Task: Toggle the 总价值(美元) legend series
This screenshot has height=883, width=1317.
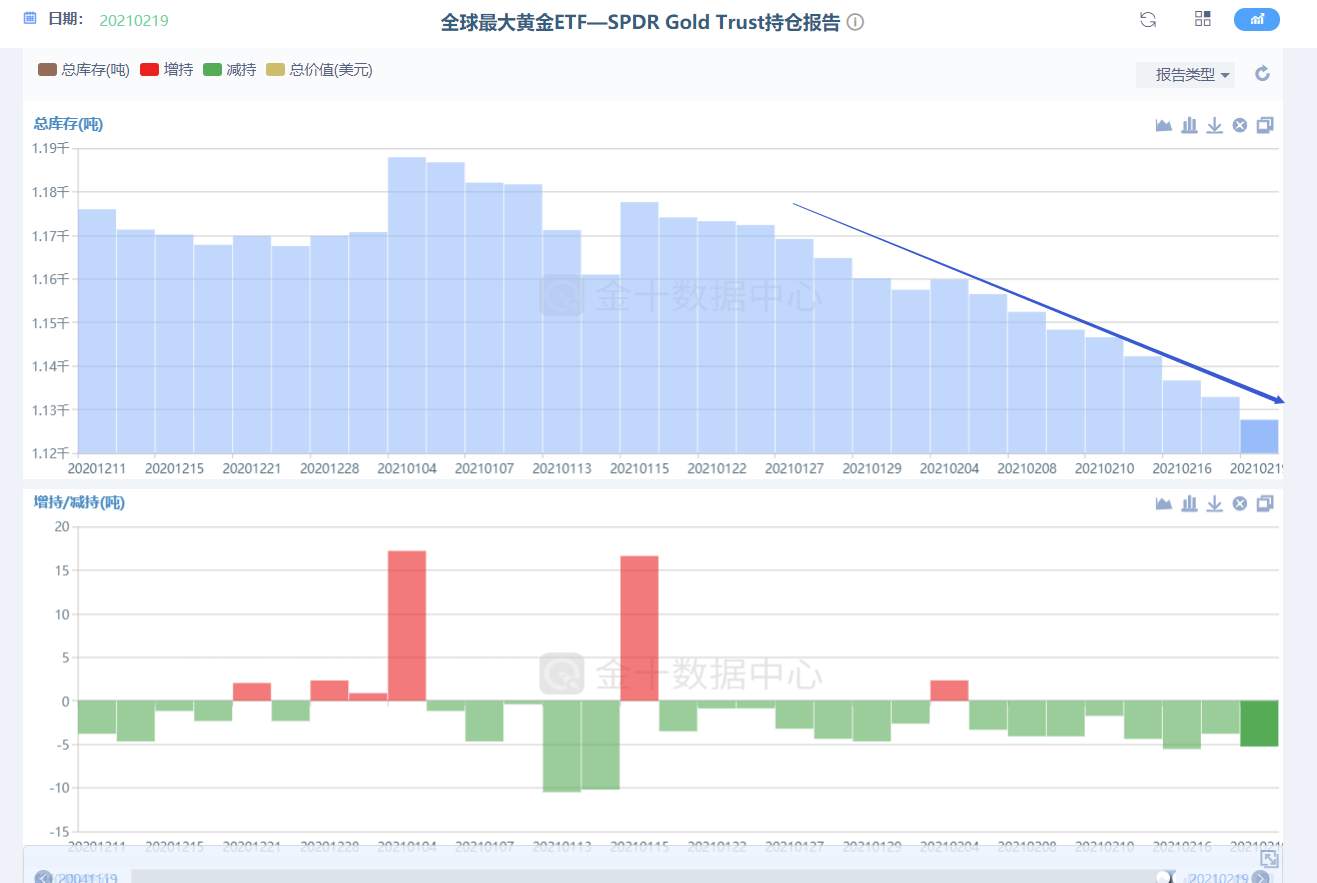Action: 319,70
